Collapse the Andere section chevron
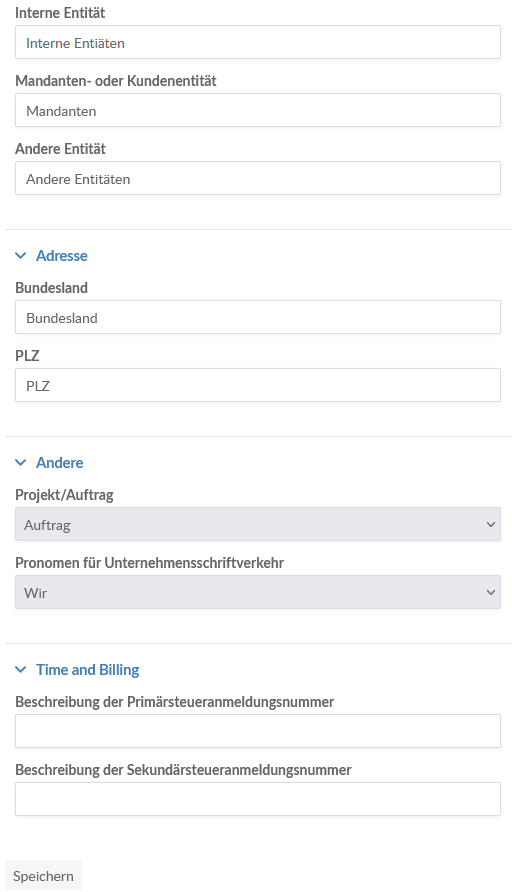This screenshot has width=512, height=892. click(20, 463)
